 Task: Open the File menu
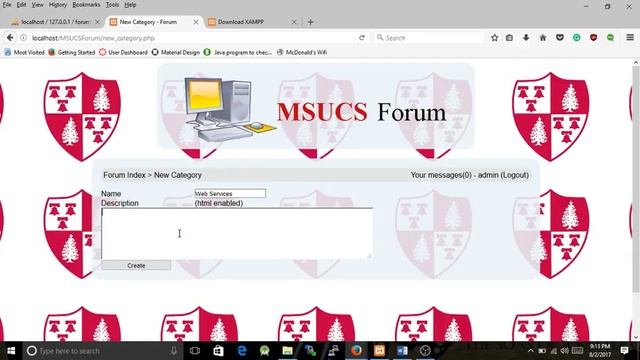coord(7,5)
